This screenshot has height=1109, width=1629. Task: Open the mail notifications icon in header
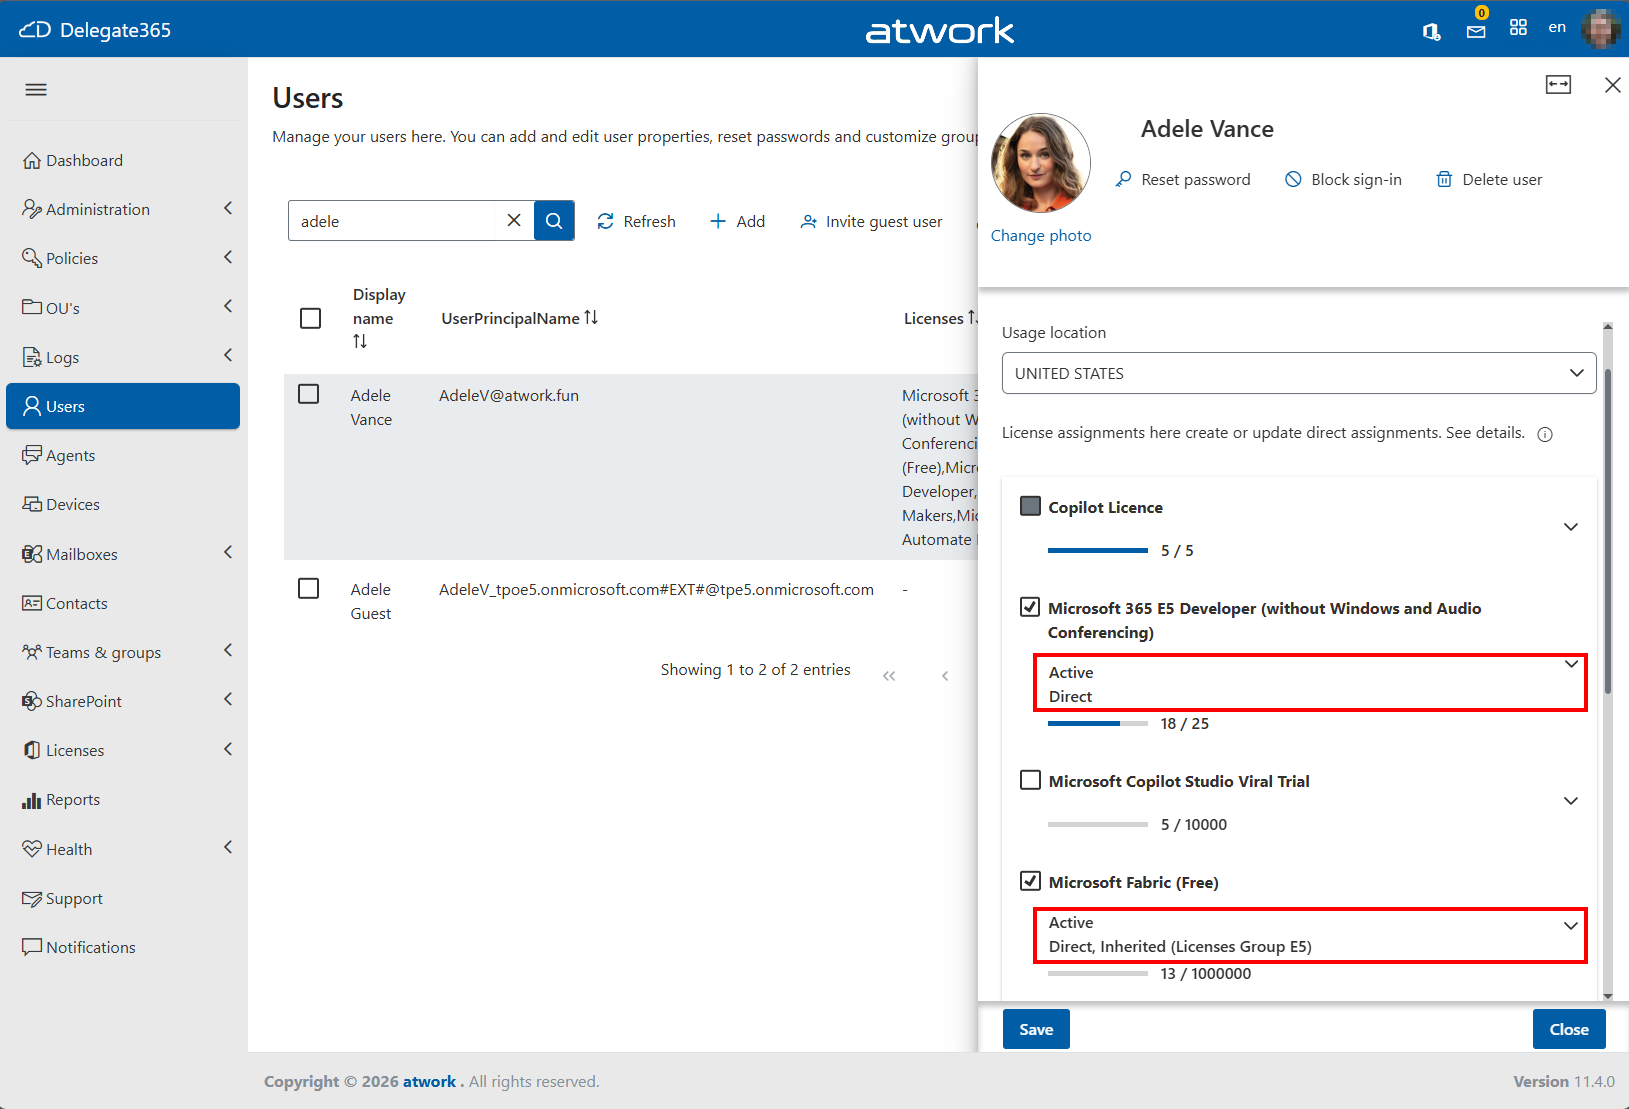(x=1476, y=30)
